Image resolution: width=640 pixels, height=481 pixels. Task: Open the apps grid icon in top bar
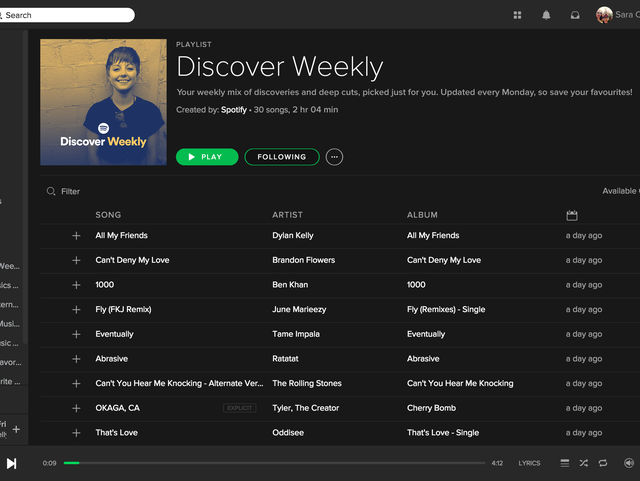click(517, 15)
